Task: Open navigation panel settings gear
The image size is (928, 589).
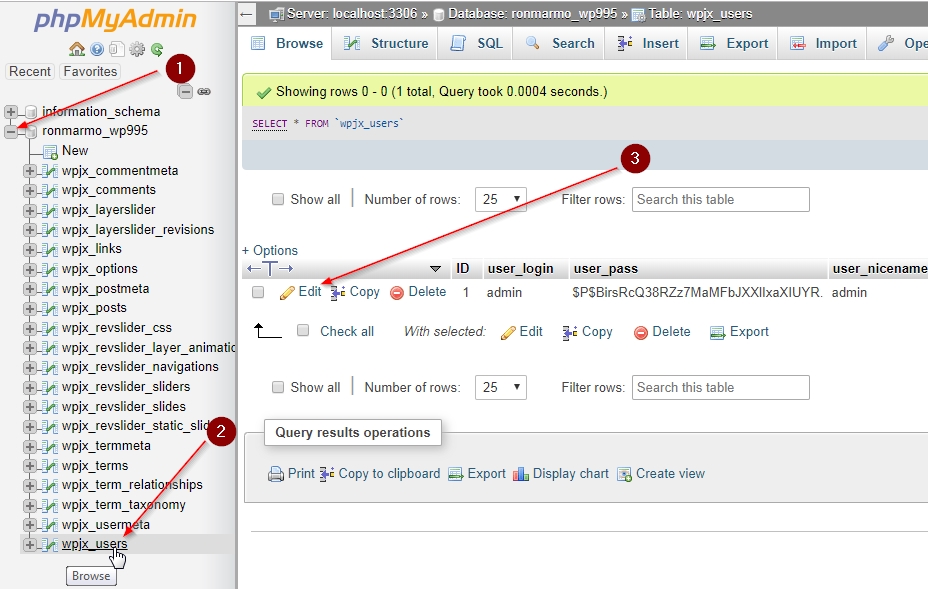Action: point(137,49)
